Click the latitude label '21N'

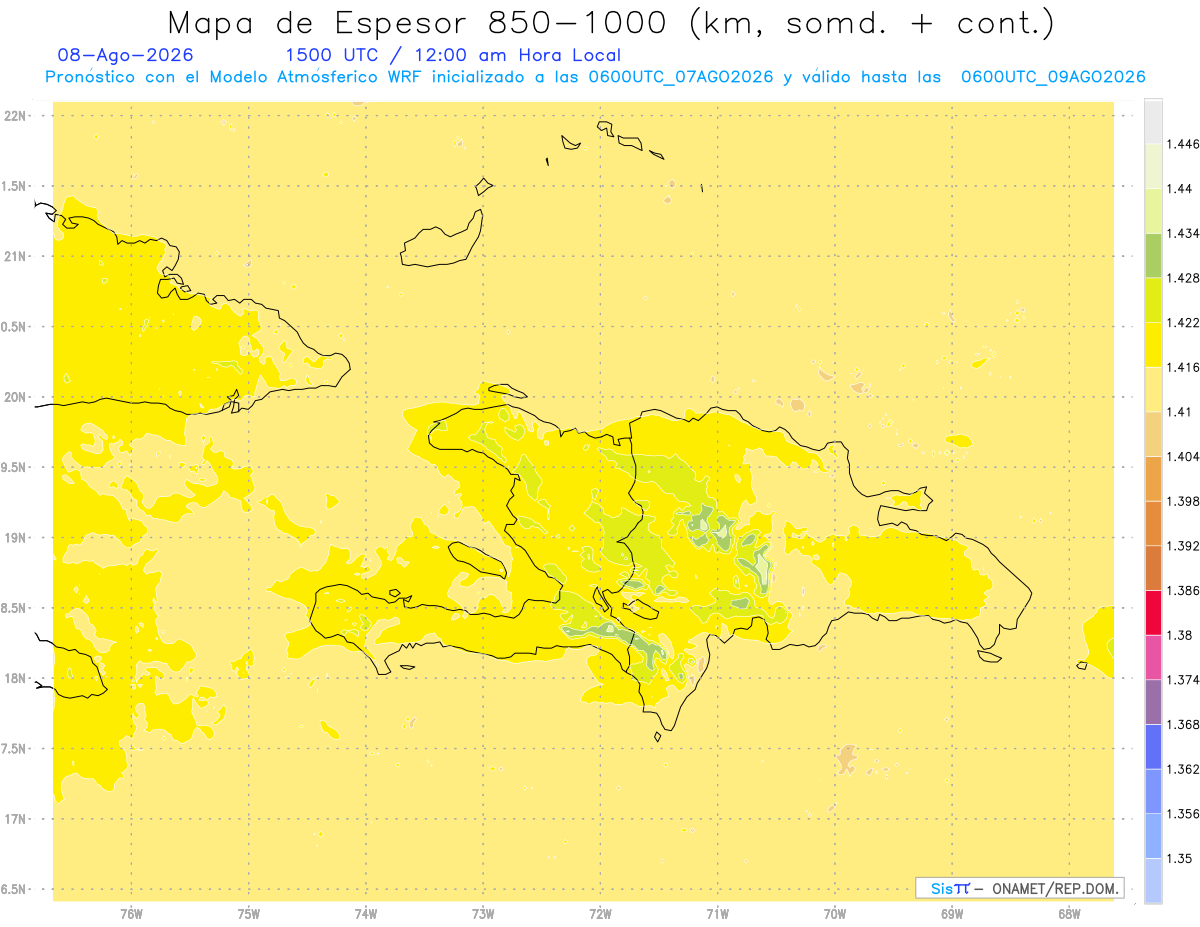[15, 256]
